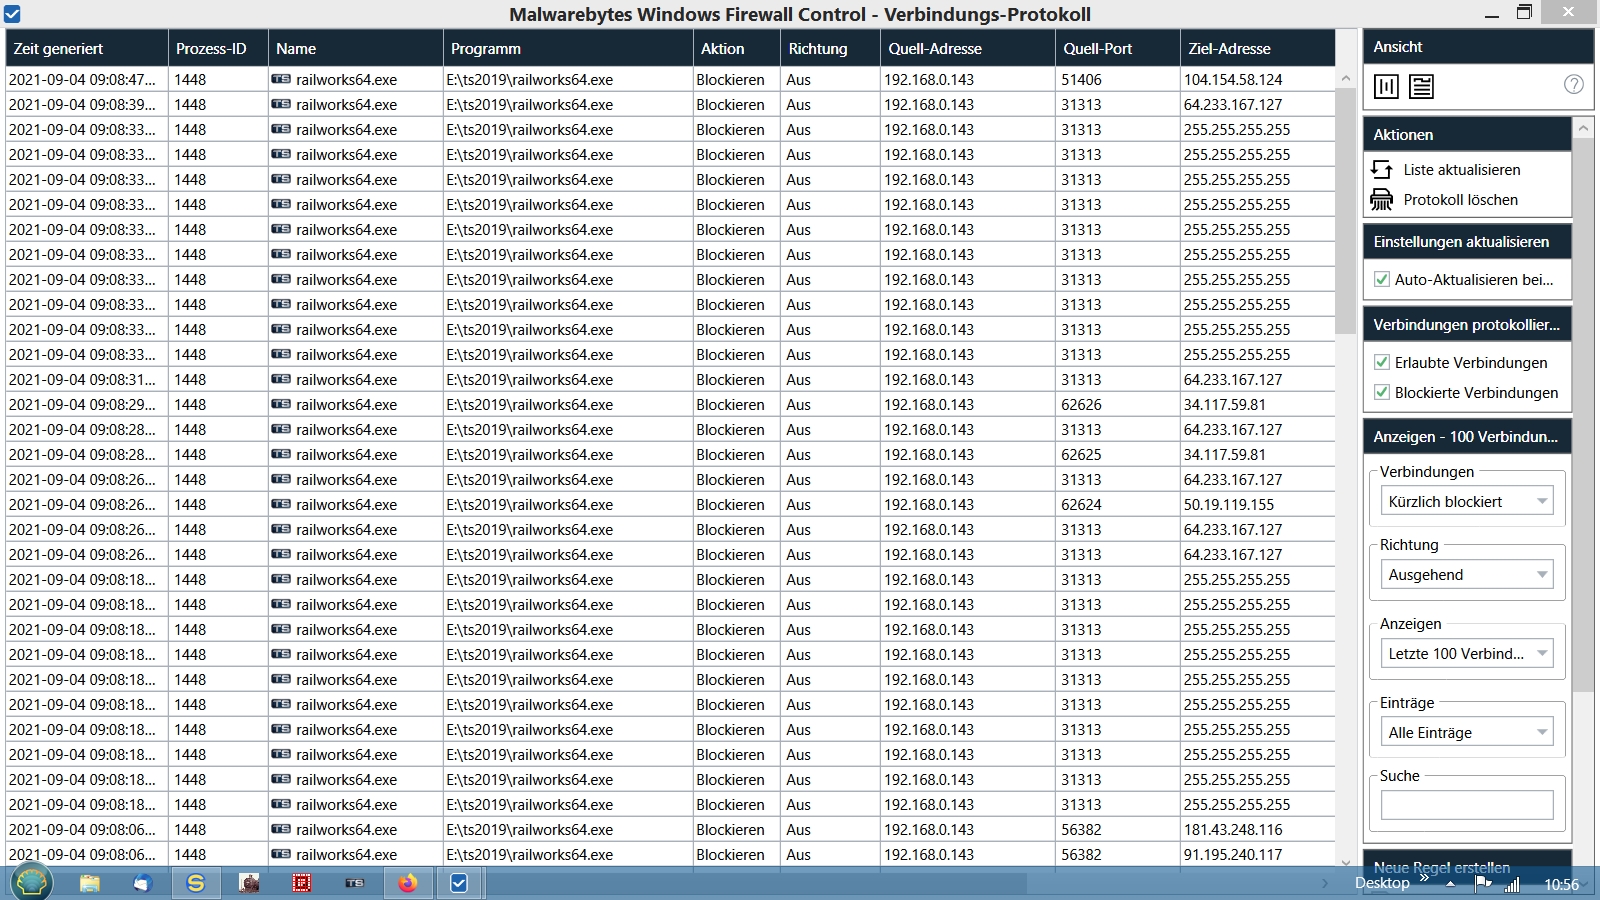Click the yellow S icon in the taskbar
Screen dimensions: 1600x900
point(196,883)
